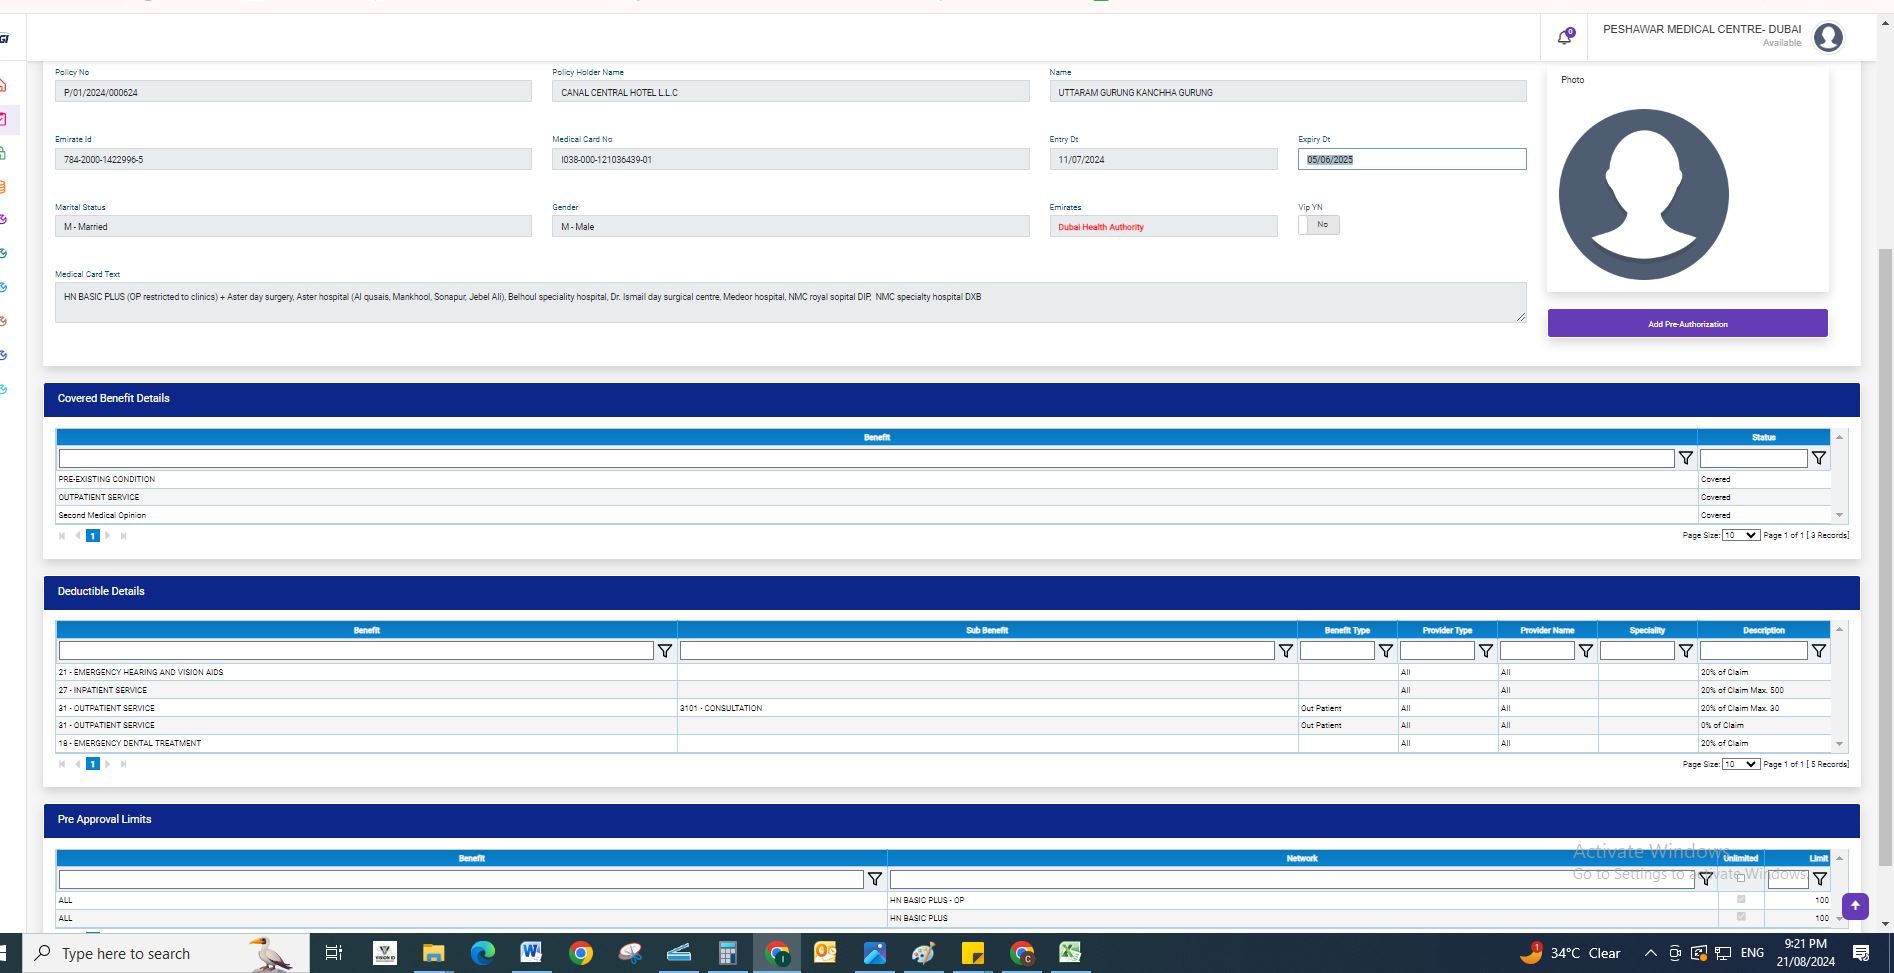The width and height of the screenshot is (1894, 973).
Task: Open Microsoft Word from the taskbar
Action: point(530,953)
